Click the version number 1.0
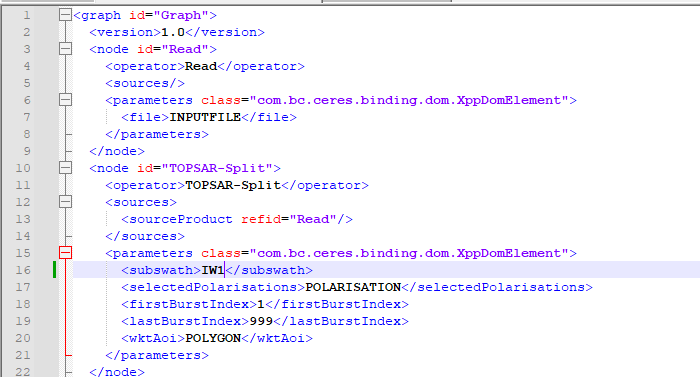700x377 pixels. click(173, 33)
